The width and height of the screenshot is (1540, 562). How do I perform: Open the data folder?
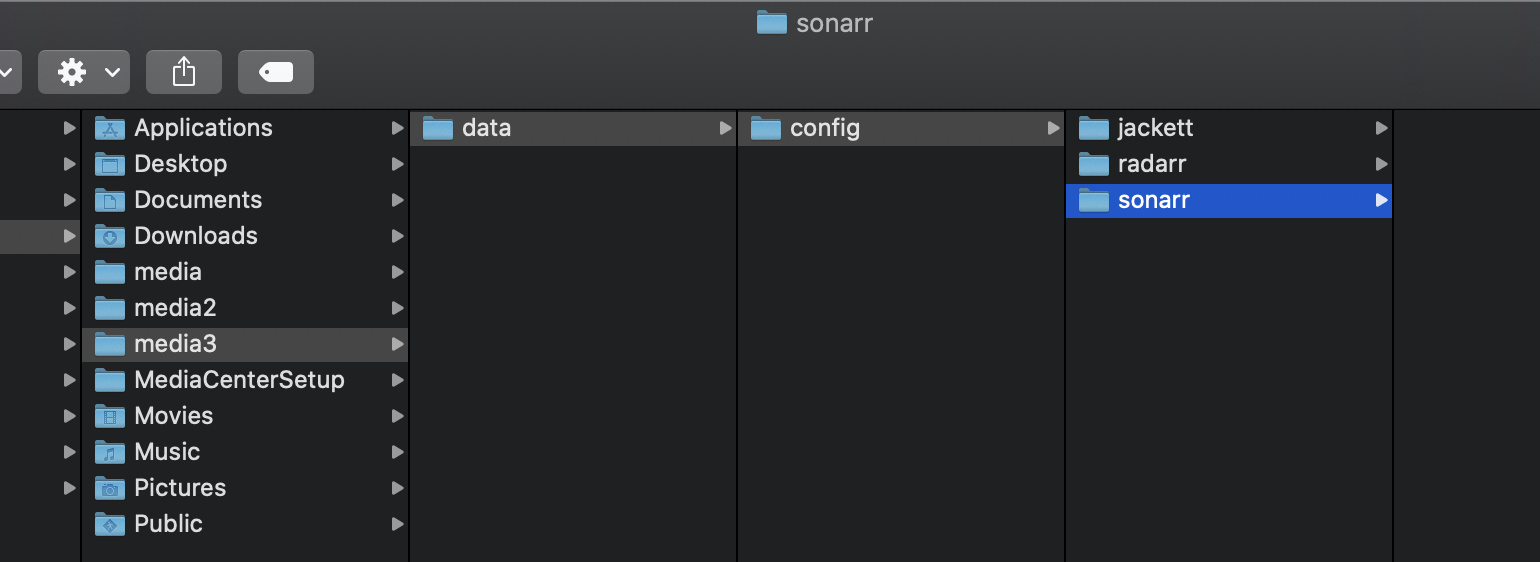[x=573, y=128]
